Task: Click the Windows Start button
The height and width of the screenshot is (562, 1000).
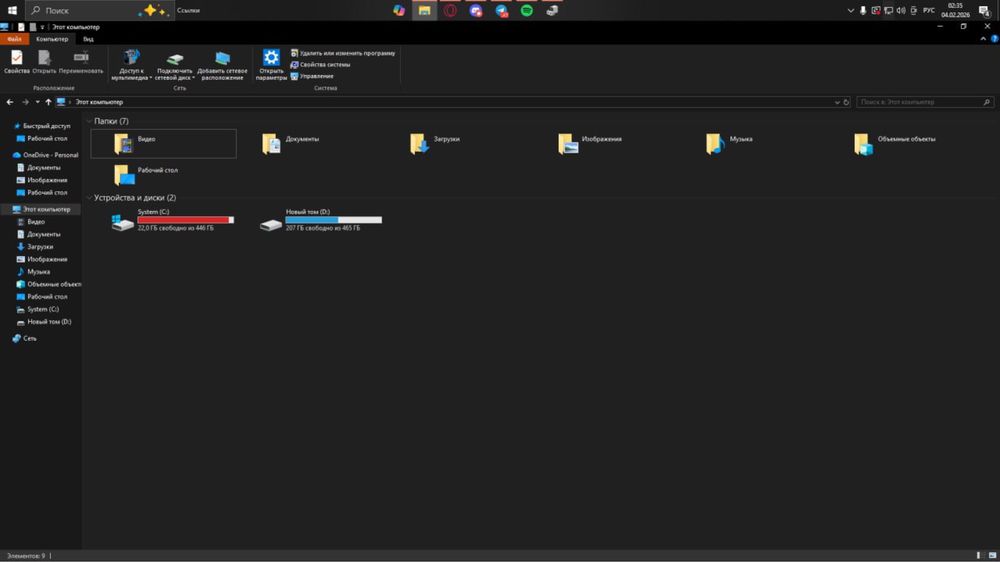Action: 12,10
